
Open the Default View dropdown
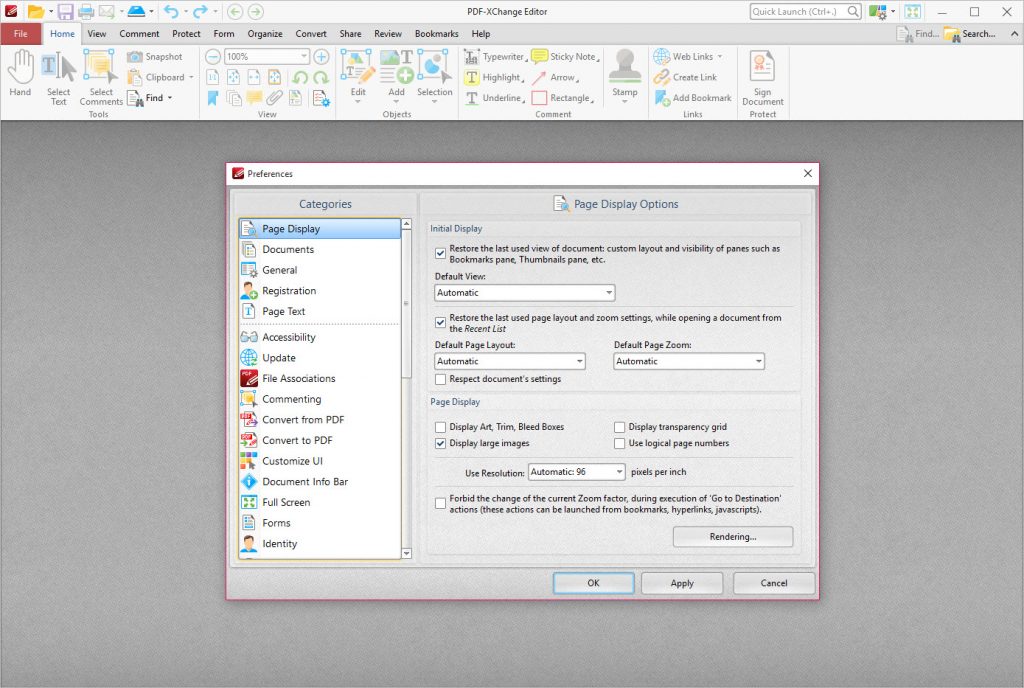(524, 293)
